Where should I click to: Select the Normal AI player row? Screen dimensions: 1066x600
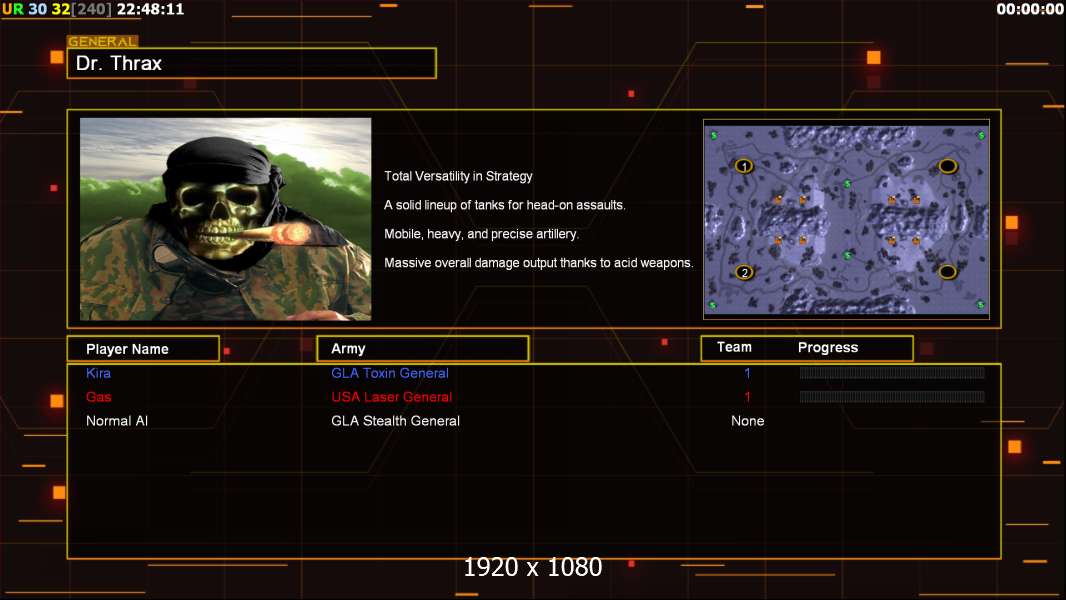coord(534,421)
